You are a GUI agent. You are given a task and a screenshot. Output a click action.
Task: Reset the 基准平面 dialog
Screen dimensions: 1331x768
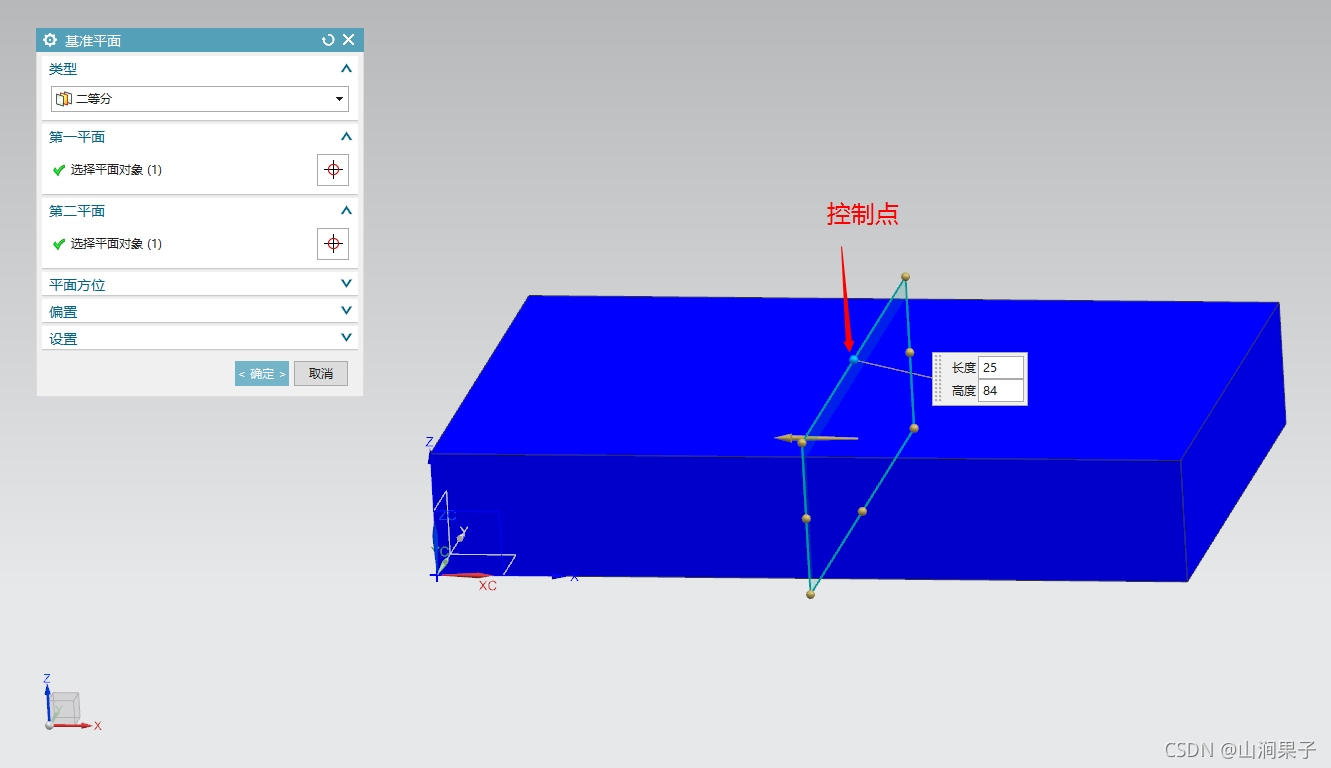[328, 40]
